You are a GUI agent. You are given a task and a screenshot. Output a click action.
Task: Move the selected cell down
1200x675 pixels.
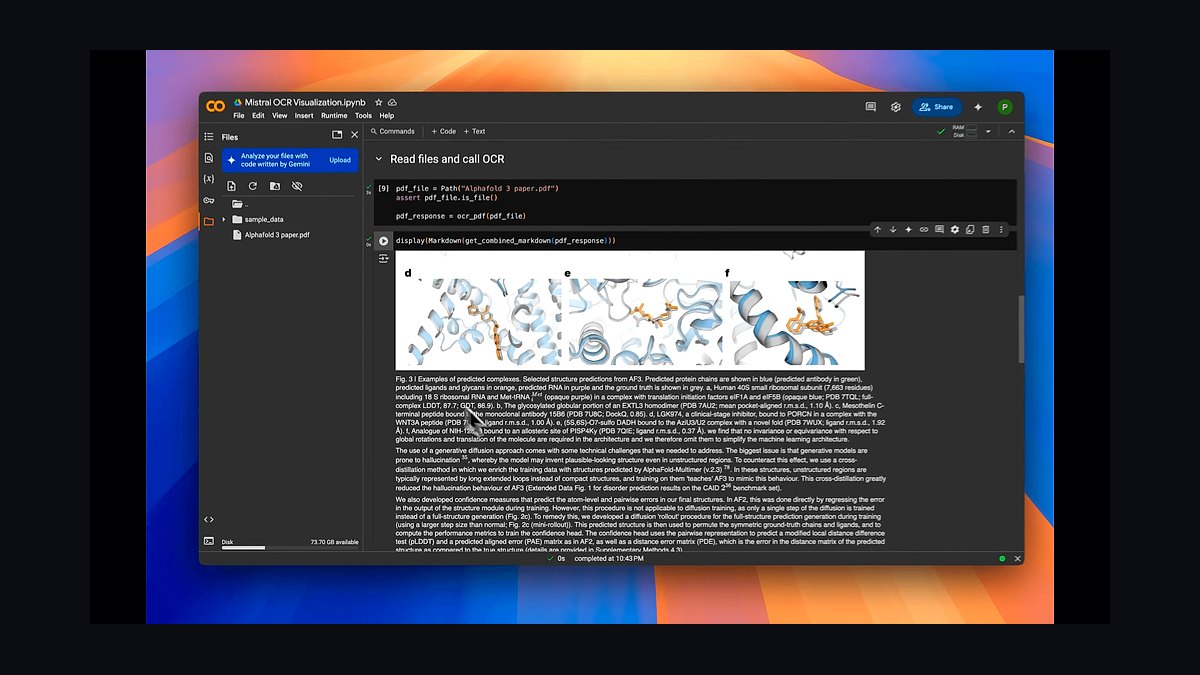click(893, 230)
